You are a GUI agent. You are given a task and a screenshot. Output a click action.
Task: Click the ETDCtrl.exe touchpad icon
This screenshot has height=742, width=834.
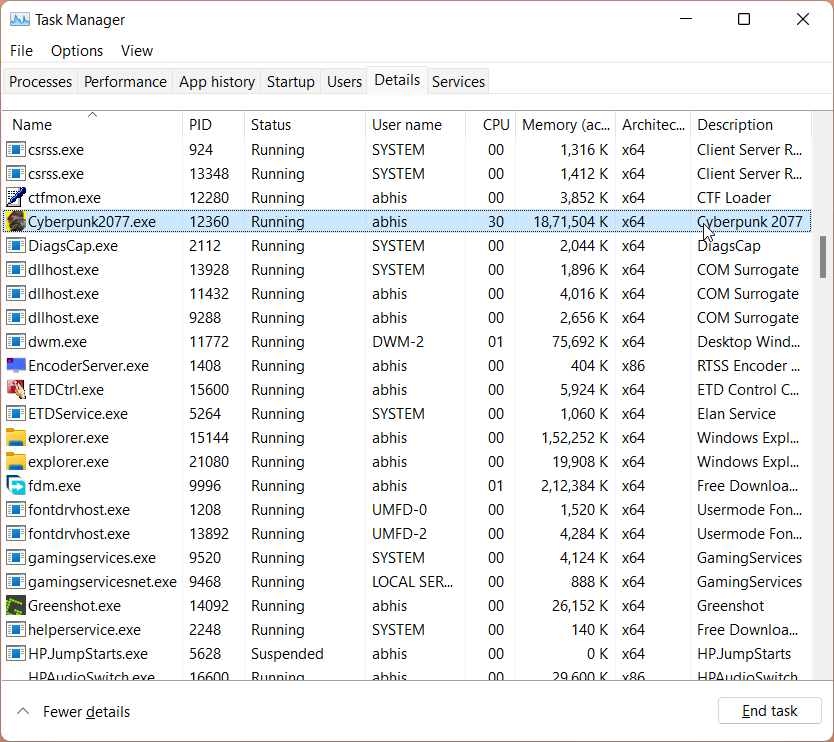(16, 390)
